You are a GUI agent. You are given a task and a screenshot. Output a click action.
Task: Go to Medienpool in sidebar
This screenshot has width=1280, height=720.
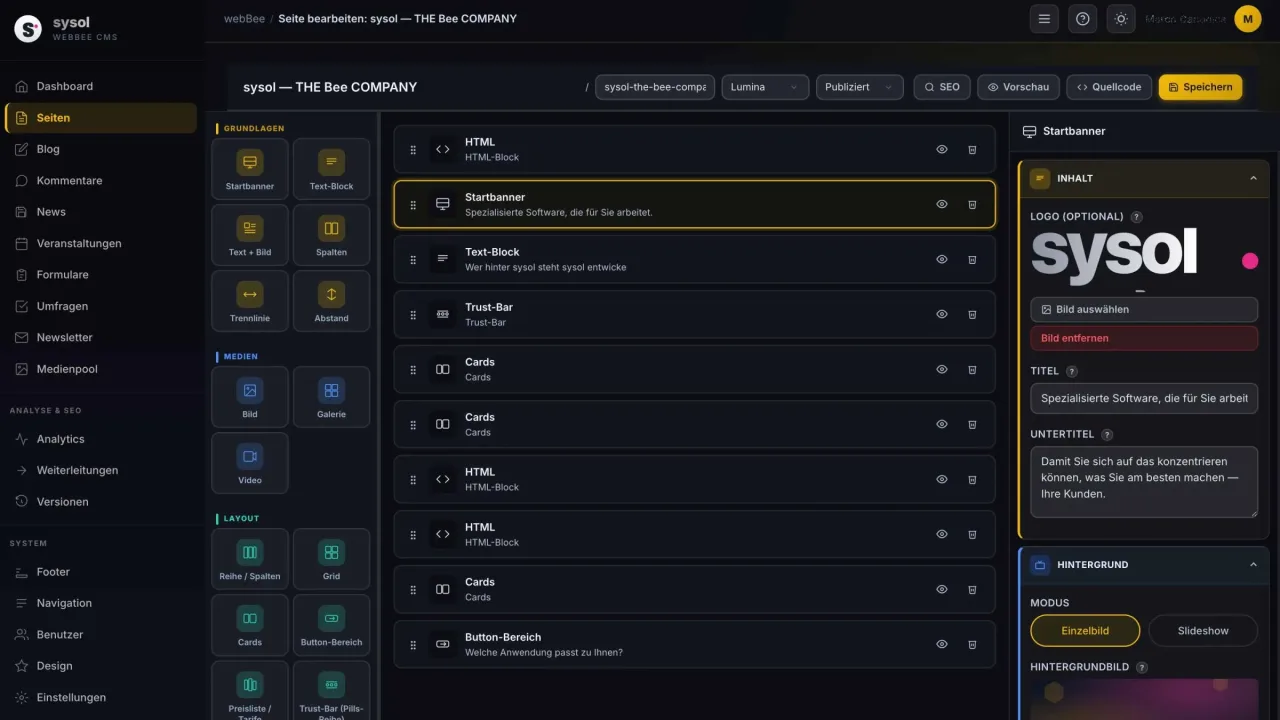tap(100, 369)
